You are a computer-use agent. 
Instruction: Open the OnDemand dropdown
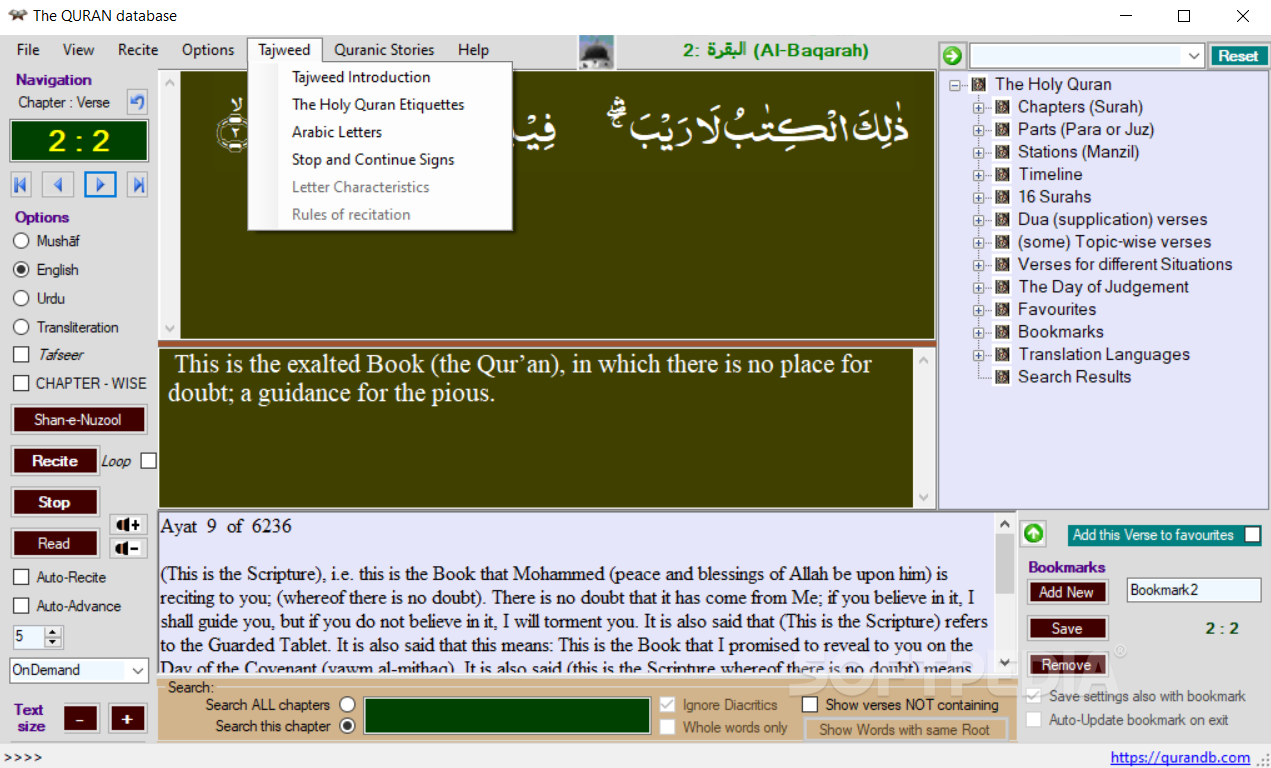138,670
